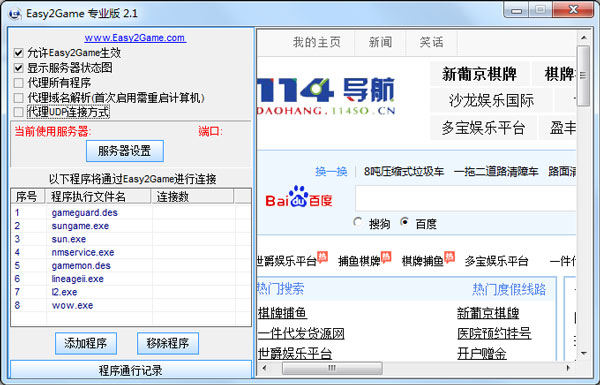Open the www.Easy2Game.com link
This screenshot has height=385, width=600.
click(135, 38)
